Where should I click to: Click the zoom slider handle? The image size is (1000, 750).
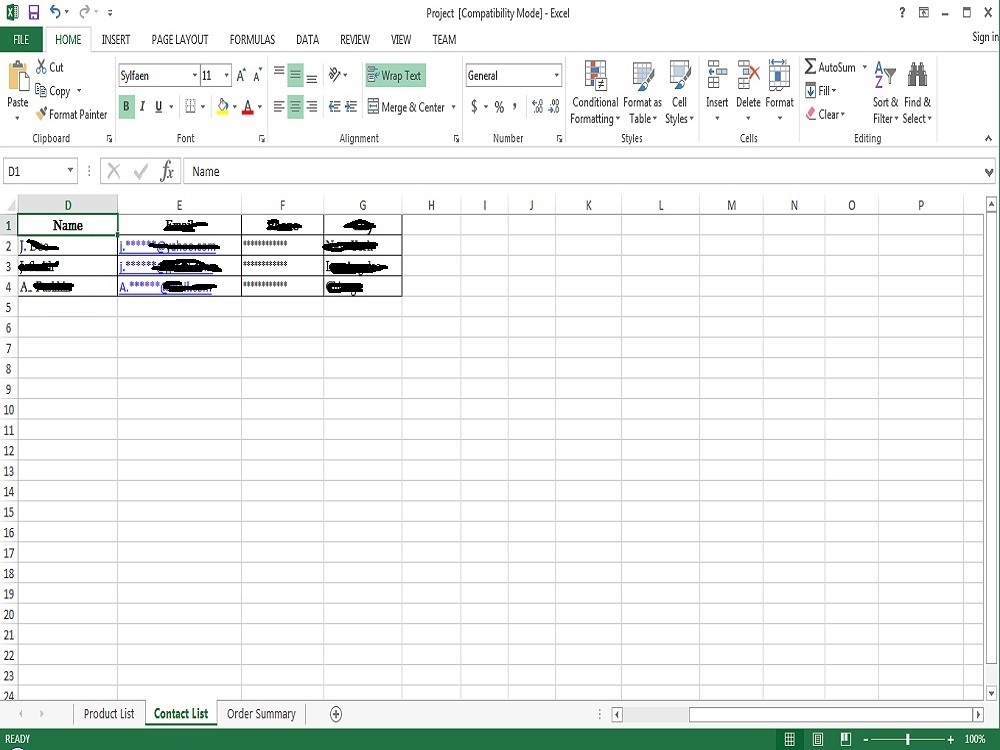click(908, 739)
